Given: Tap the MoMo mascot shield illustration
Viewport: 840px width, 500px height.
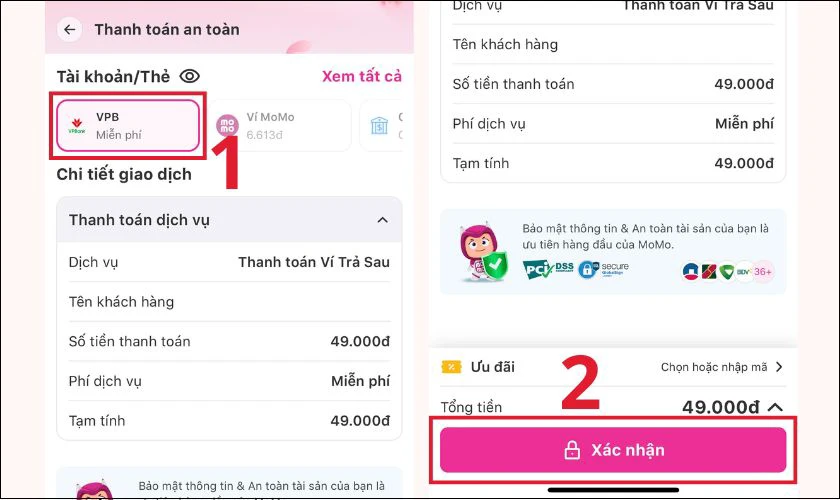Looking at the screenshot, I should 483,252.
